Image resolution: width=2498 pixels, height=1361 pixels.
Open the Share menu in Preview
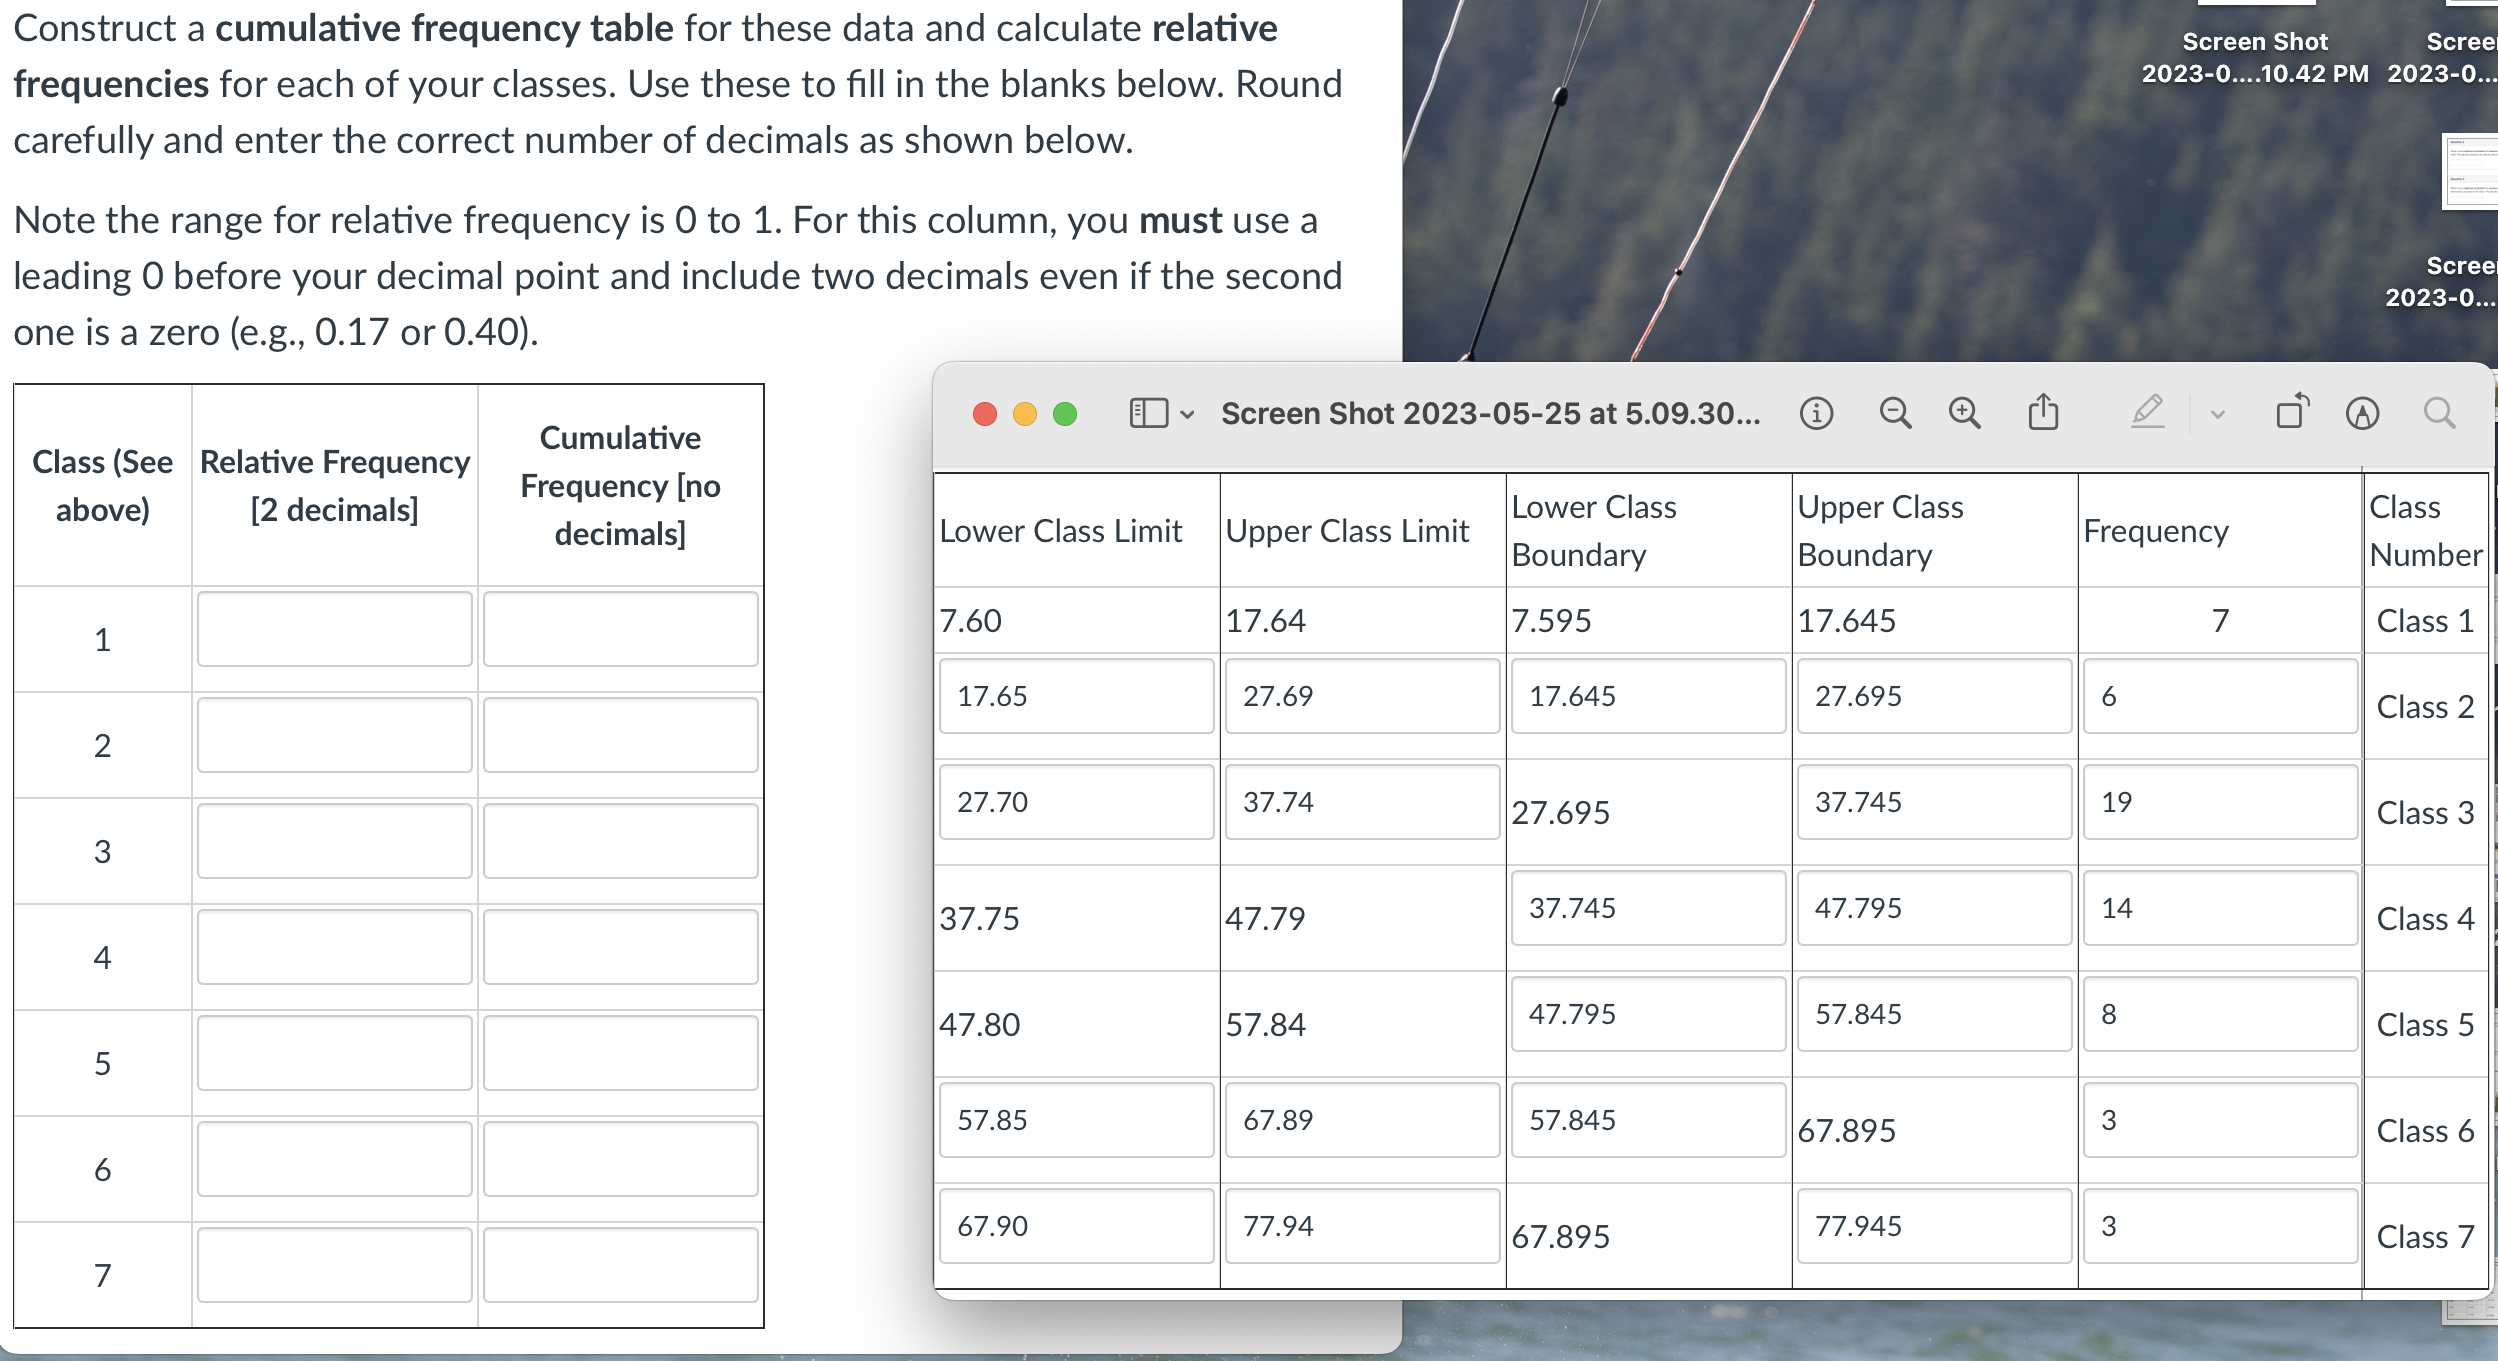tap(2043, 412)
